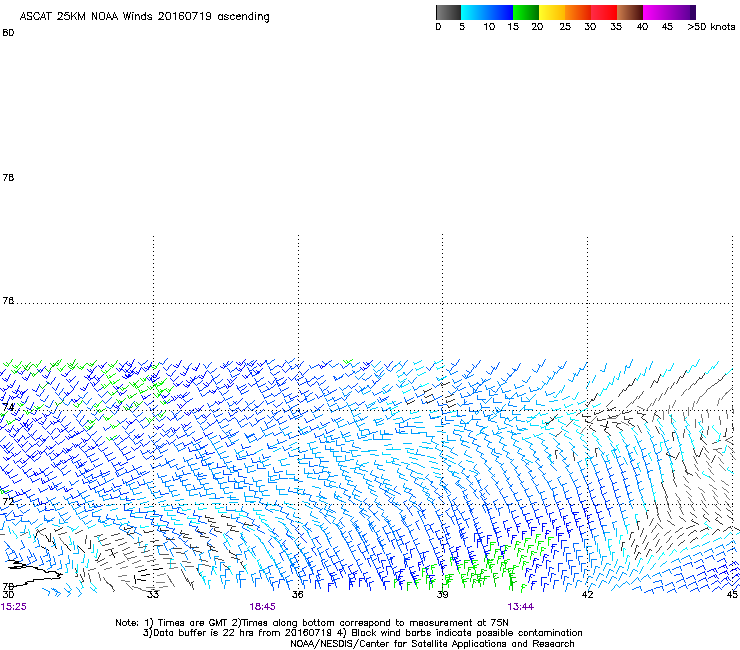
Task: Click latitude label '72' on left axis
Action: (8, 501)
